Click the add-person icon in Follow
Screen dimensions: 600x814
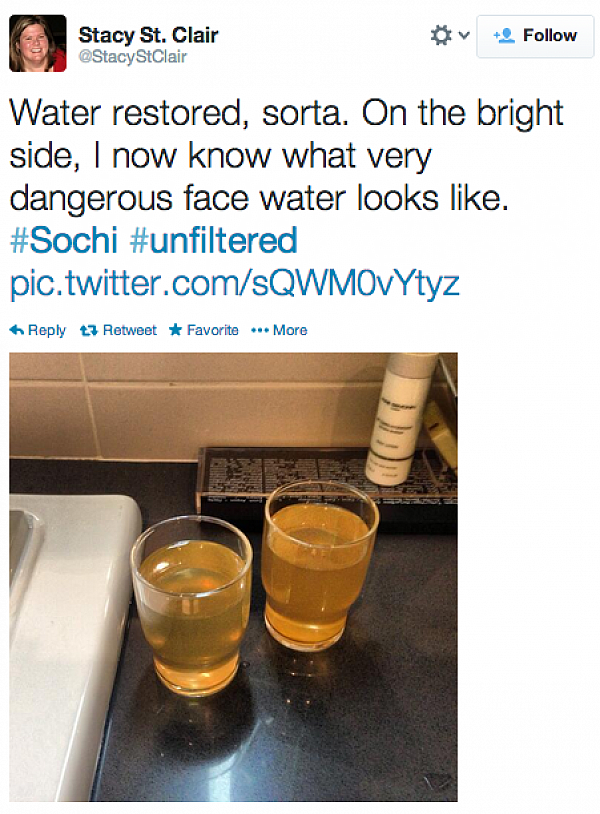(x=504, y=35)
